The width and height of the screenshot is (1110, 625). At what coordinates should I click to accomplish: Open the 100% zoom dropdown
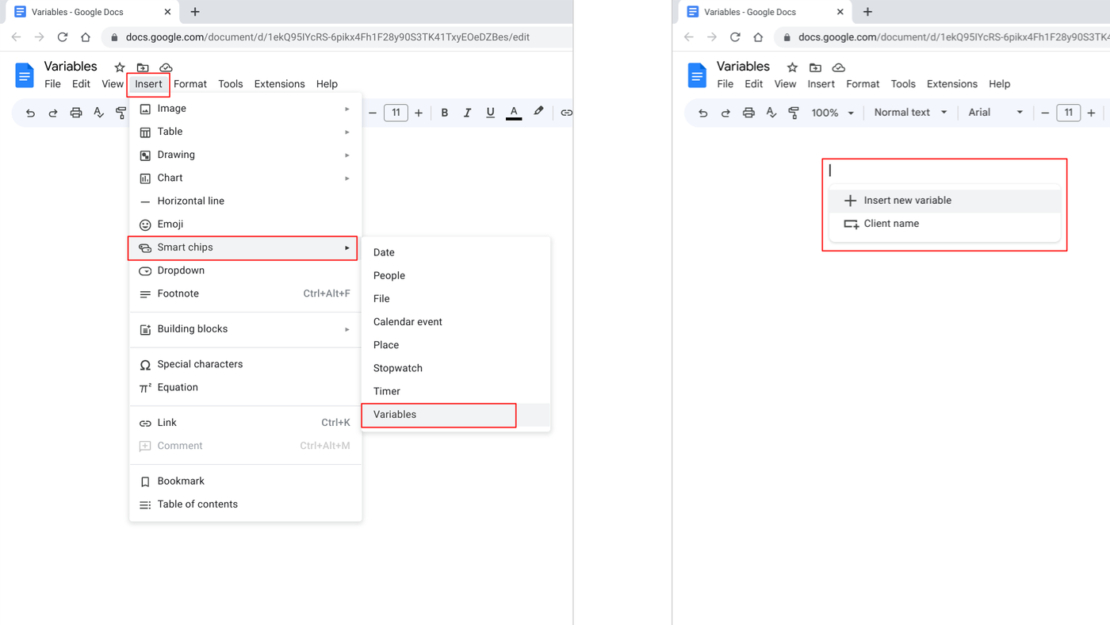click(828, 112)
